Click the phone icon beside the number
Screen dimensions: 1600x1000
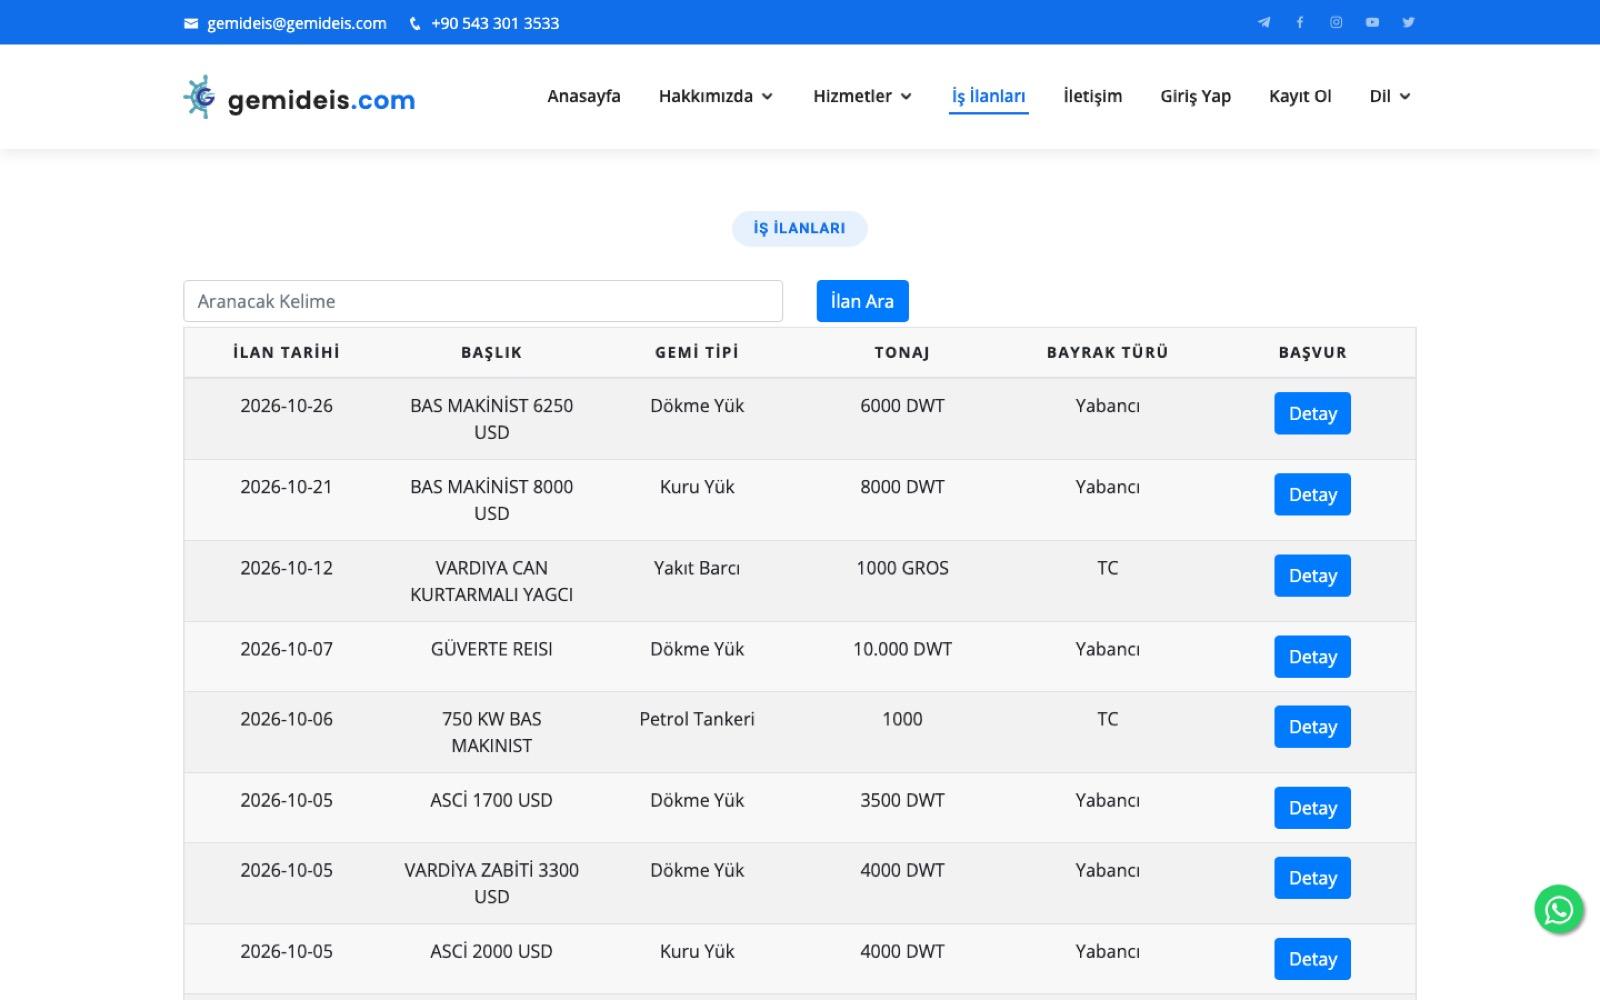point(415,24)
